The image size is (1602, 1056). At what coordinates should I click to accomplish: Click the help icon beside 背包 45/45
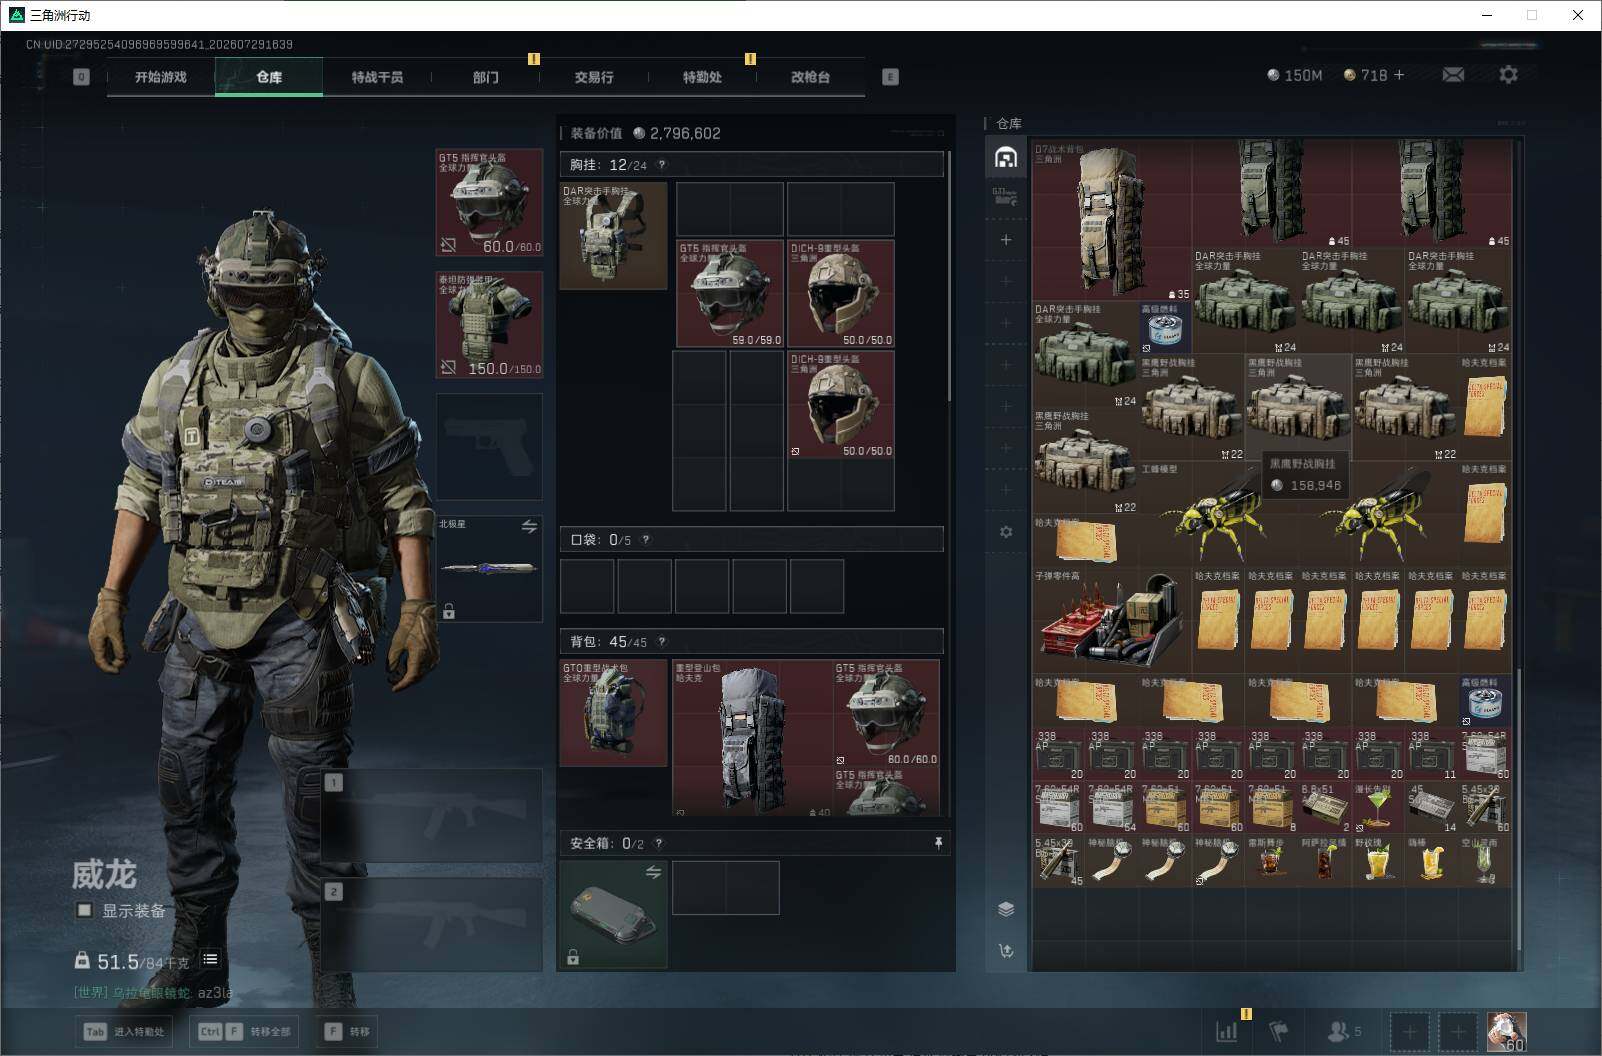pos(661,642)
